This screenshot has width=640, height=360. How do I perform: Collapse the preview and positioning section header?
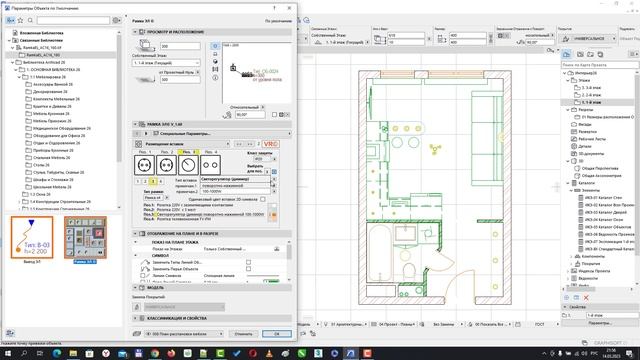pyautogui.click(x=212, y=32)
